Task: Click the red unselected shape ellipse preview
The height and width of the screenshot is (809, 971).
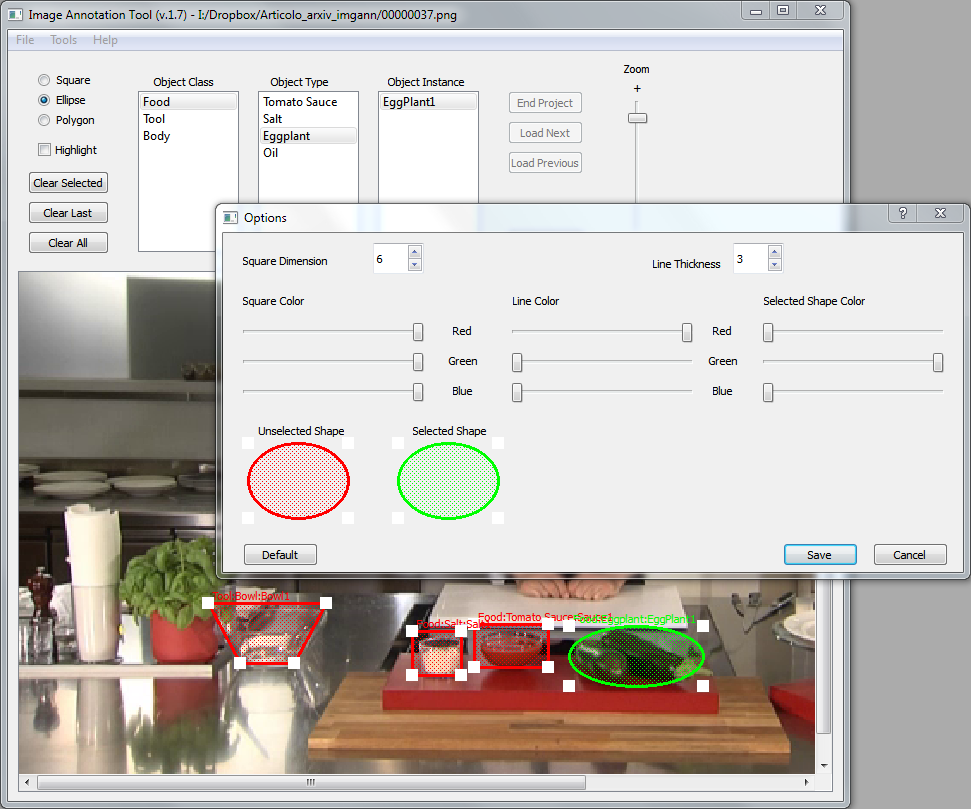Action: click(x=298, y=481)
